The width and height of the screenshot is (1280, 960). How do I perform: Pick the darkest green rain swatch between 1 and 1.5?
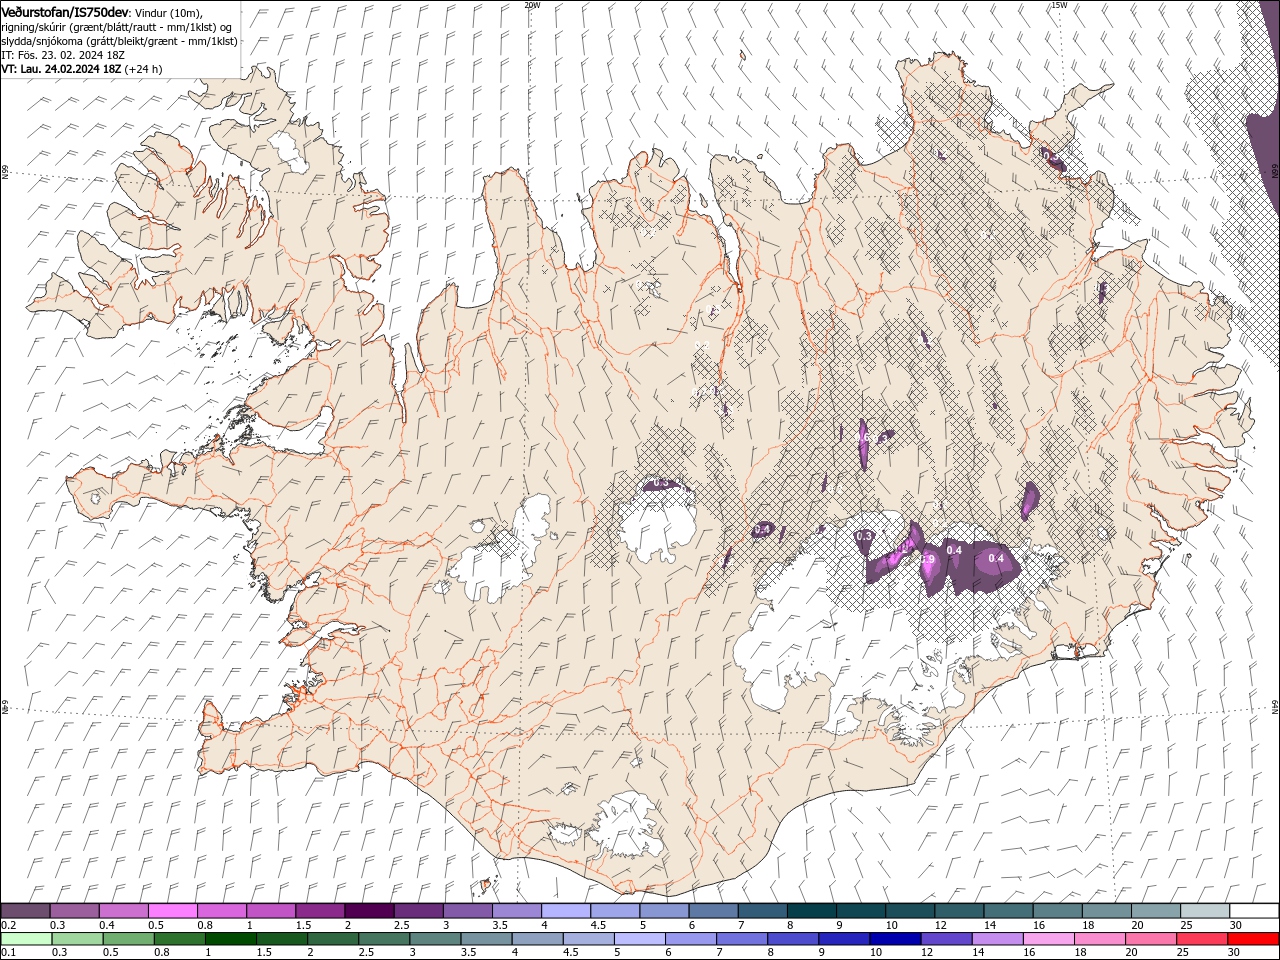230,939
